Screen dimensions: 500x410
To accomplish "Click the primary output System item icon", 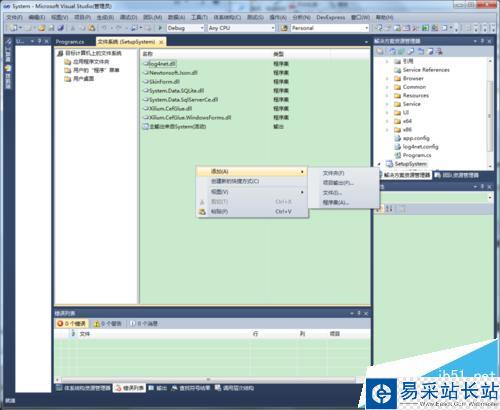I will point(146,127).
